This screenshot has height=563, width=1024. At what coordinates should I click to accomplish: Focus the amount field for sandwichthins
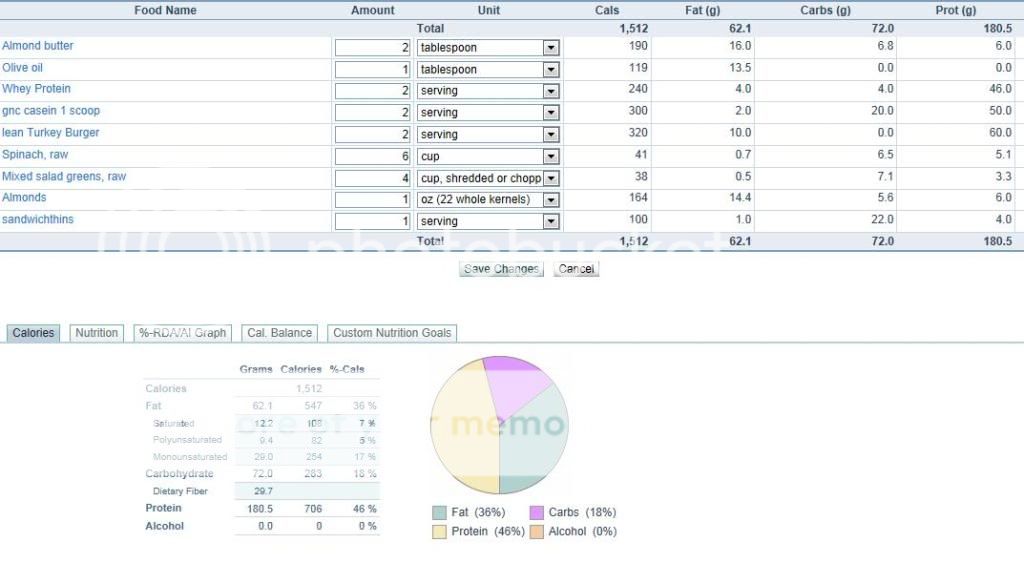point(373,222)
